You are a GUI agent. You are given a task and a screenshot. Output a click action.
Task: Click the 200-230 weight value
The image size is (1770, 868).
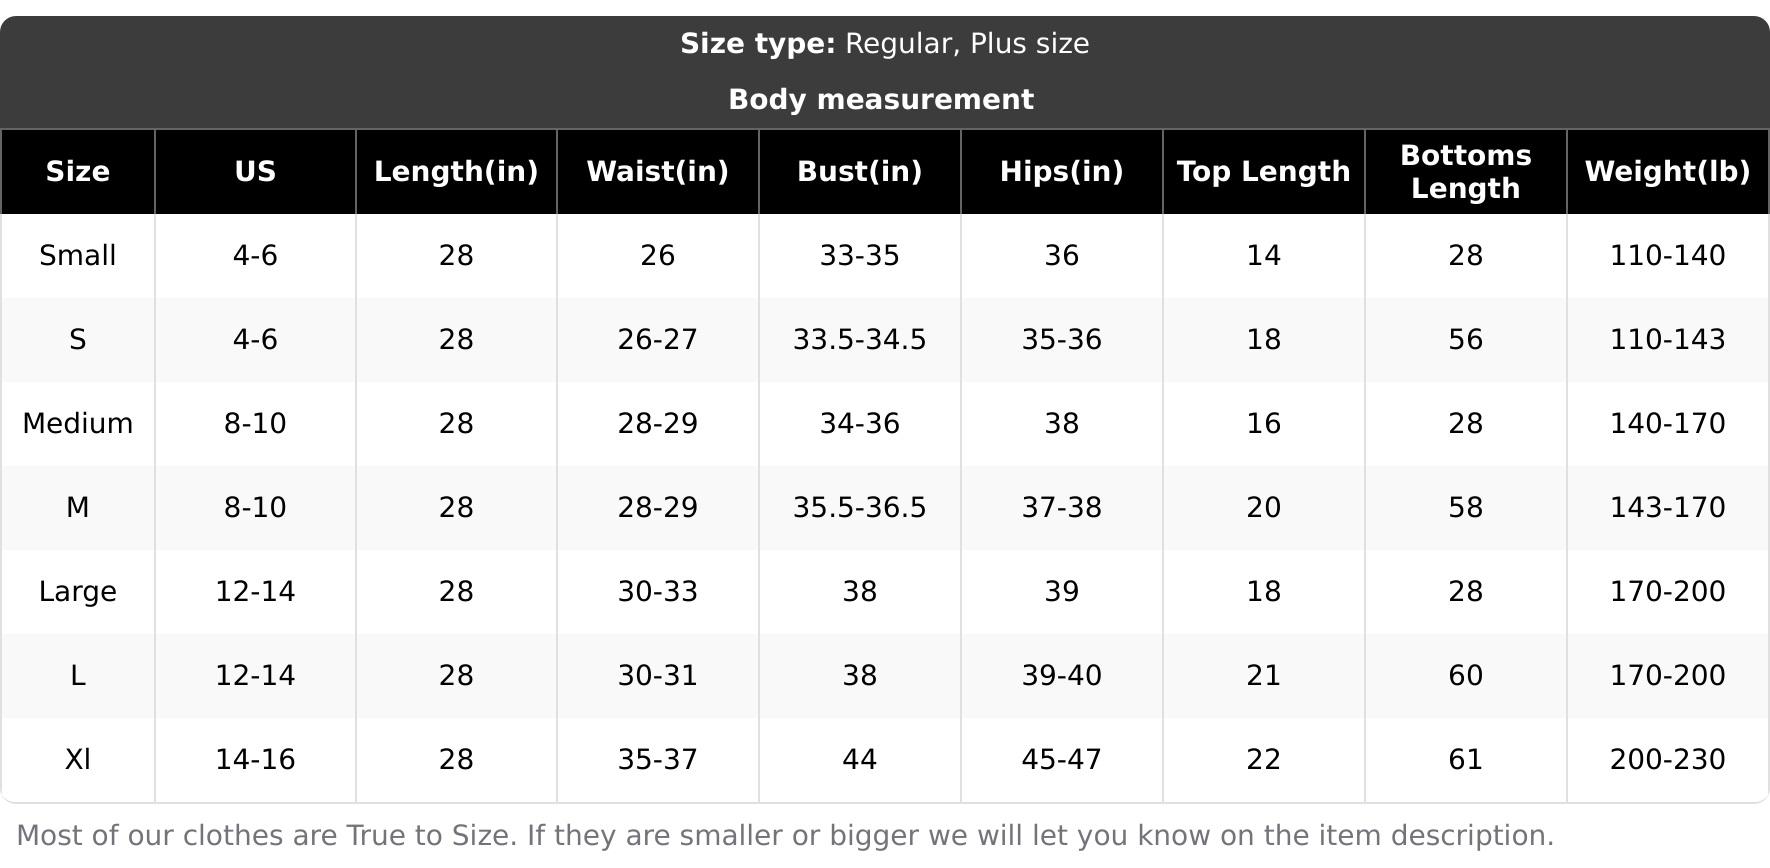point(1668,760)
